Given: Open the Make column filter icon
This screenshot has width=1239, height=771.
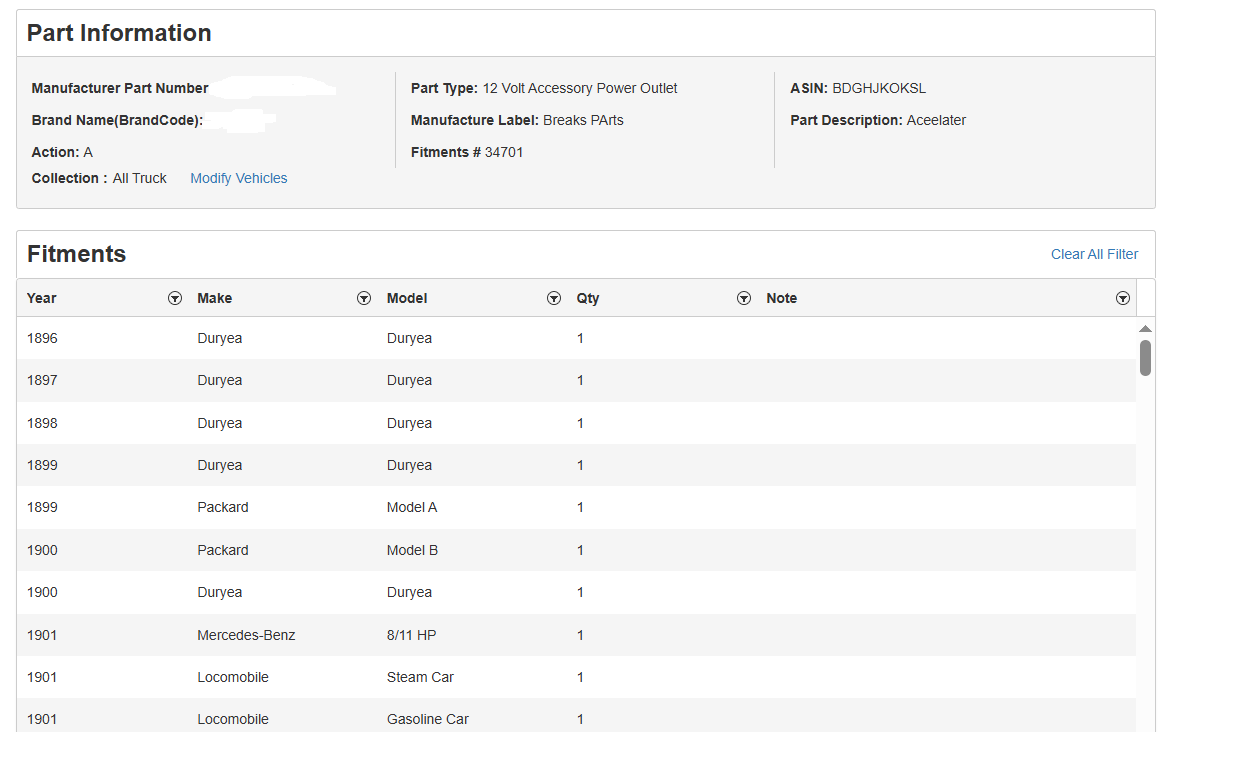Looking at the screenshot, I should pos(364,298).
